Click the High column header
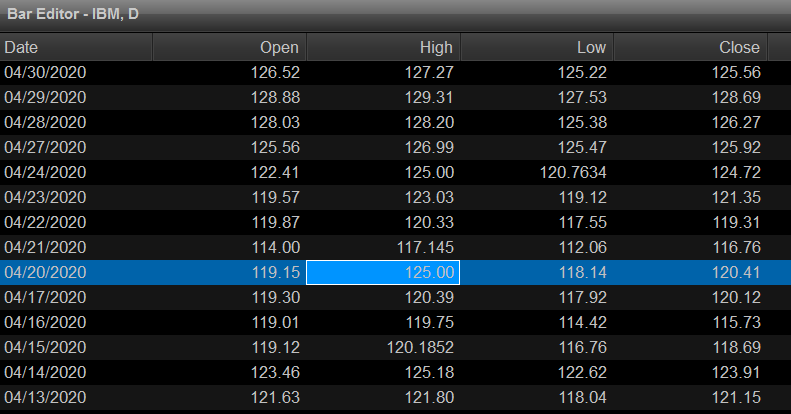Viewport: 791px width, 414px height. pos(383,47)
